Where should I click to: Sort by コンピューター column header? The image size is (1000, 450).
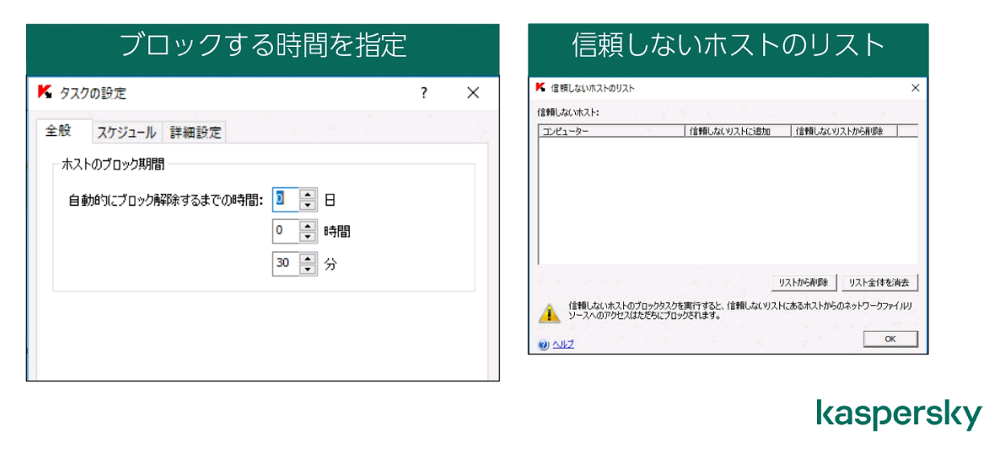[611, 131]
